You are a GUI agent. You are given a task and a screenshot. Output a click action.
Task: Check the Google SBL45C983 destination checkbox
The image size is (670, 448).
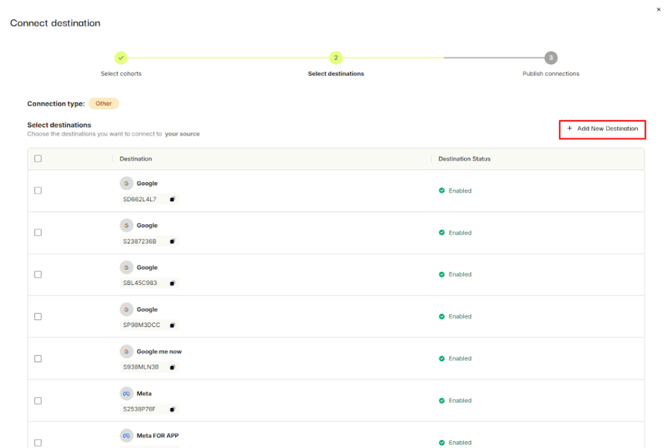(38, 274)
